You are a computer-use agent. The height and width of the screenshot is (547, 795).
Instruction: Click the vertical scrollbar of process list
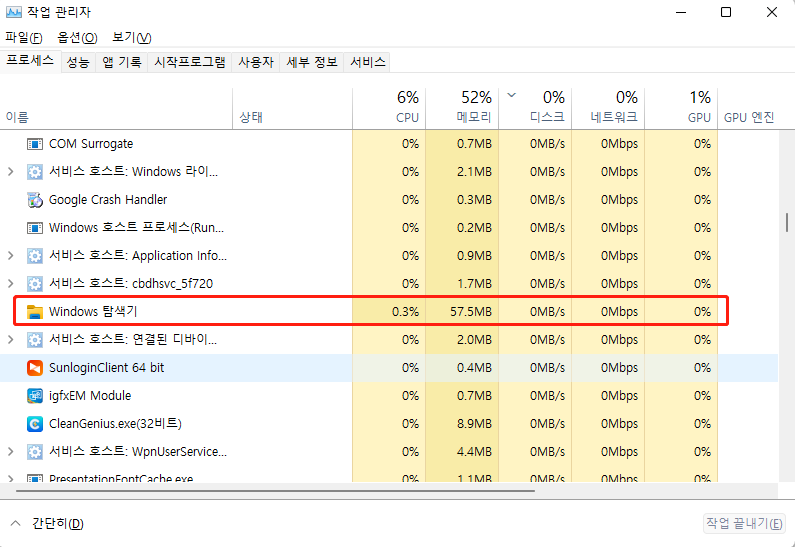click(787, 222)
